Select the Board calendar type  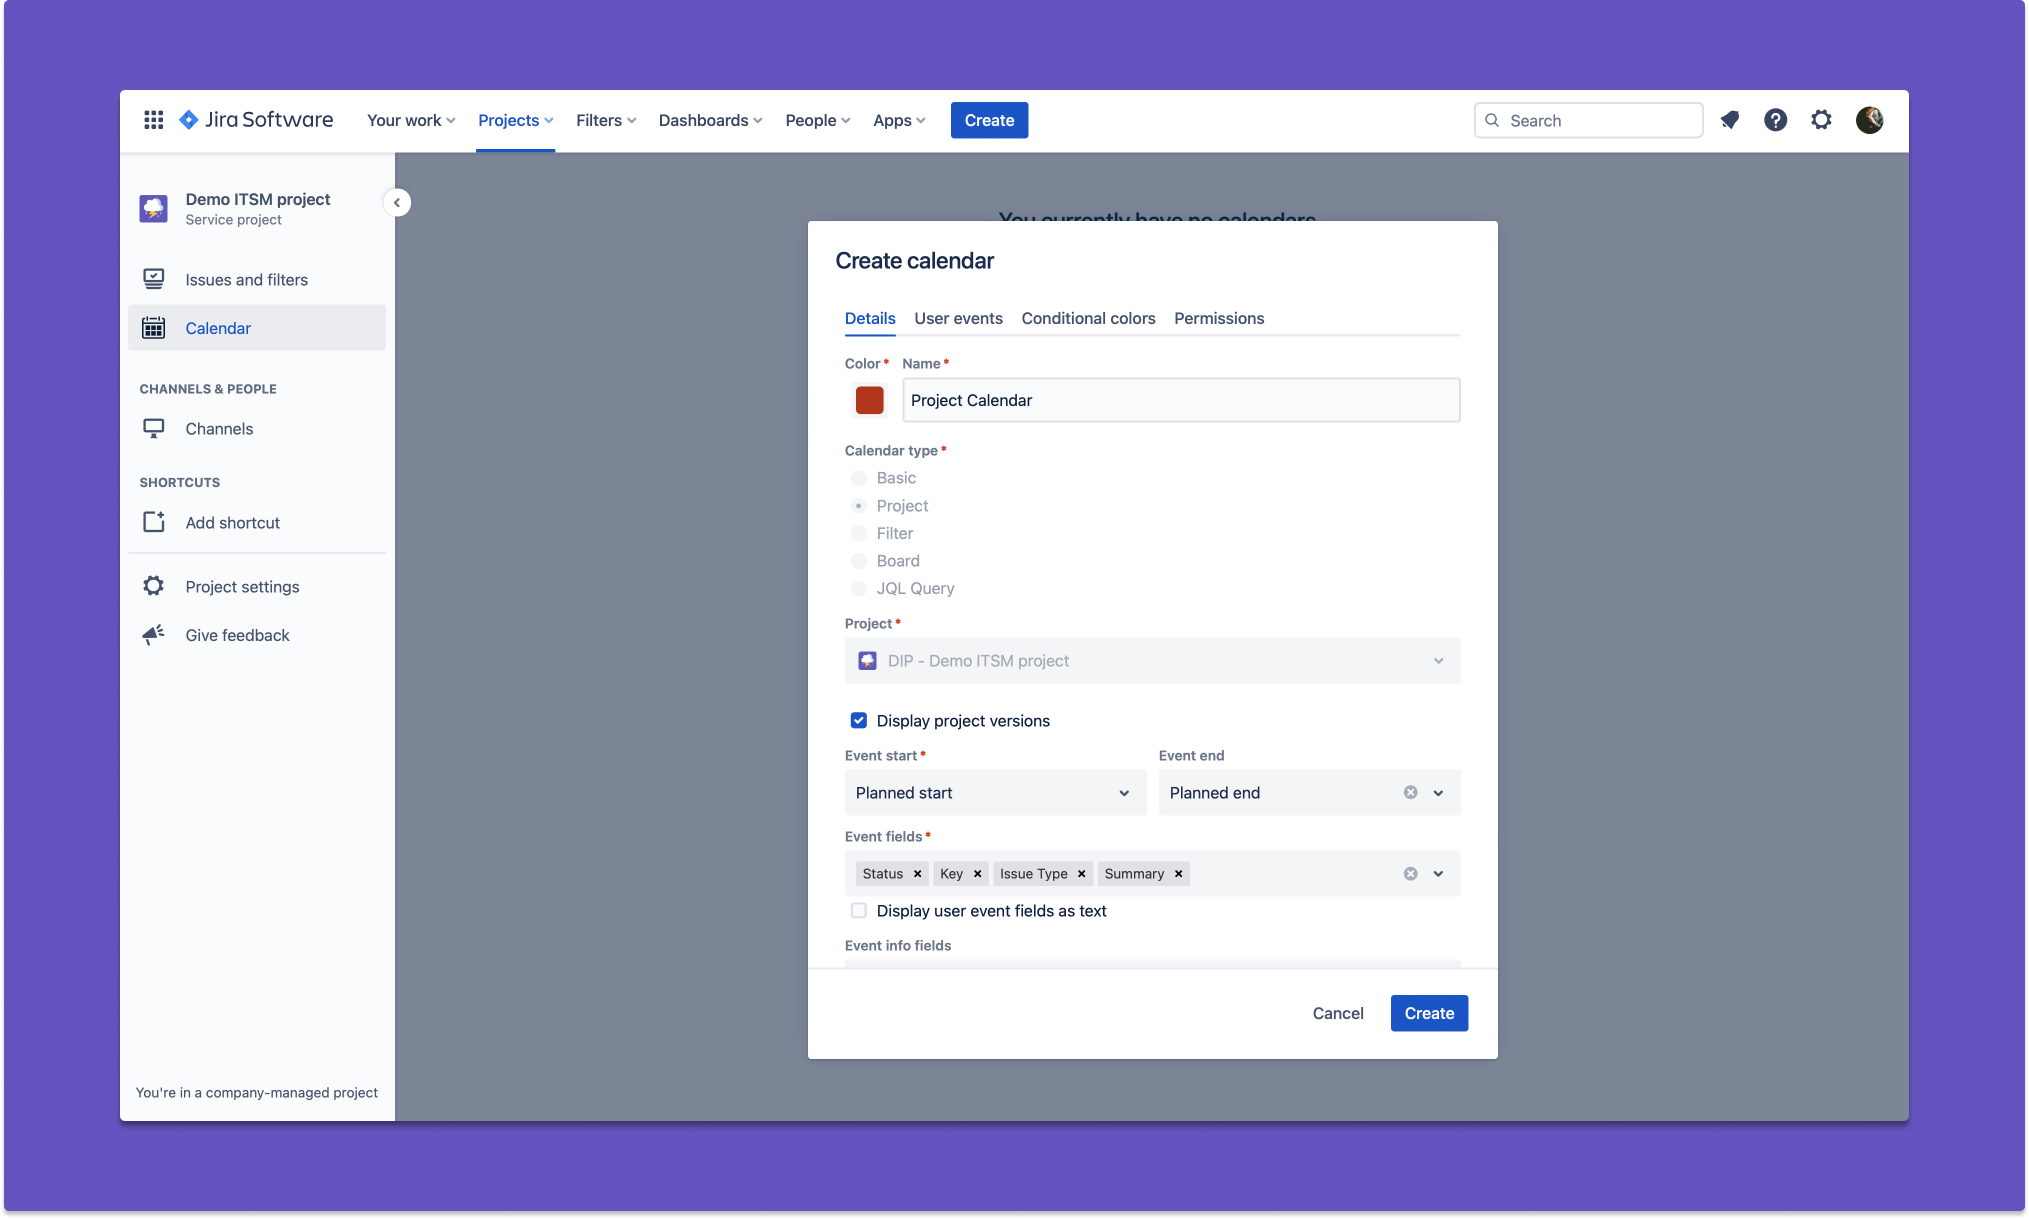pos(858,561)
